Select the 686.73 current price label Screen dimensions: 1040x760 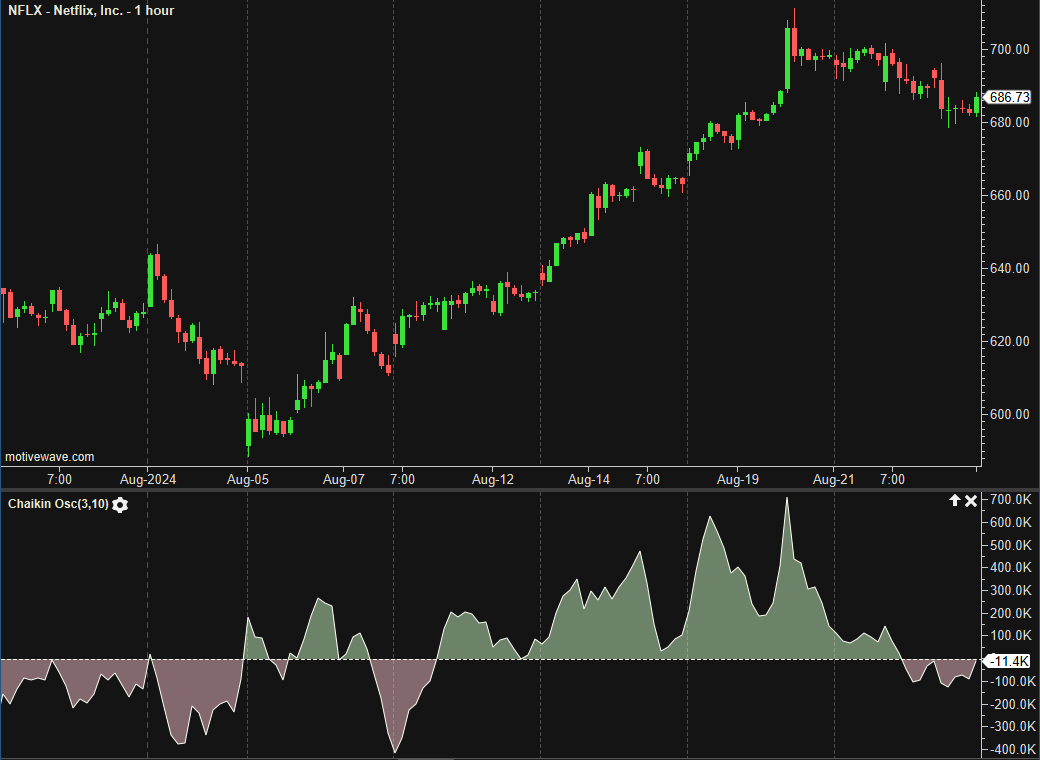click(x=1008, y=97)
